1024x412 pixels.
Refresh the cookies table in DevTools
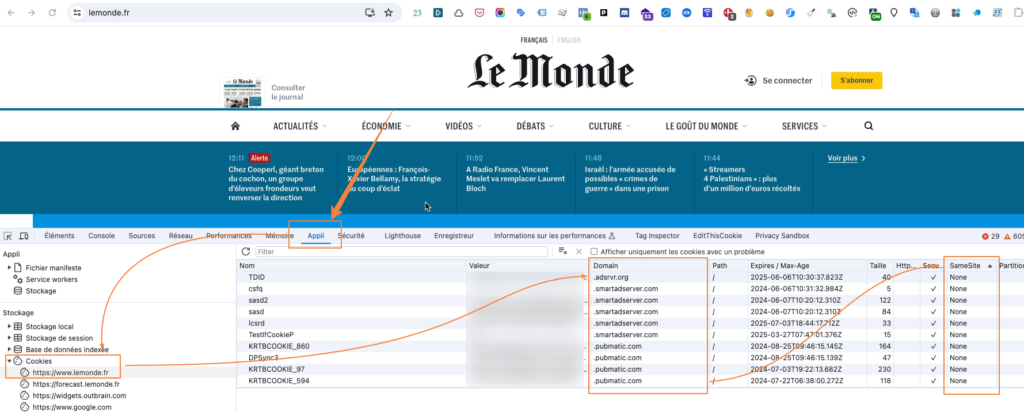tap(246, 251)
